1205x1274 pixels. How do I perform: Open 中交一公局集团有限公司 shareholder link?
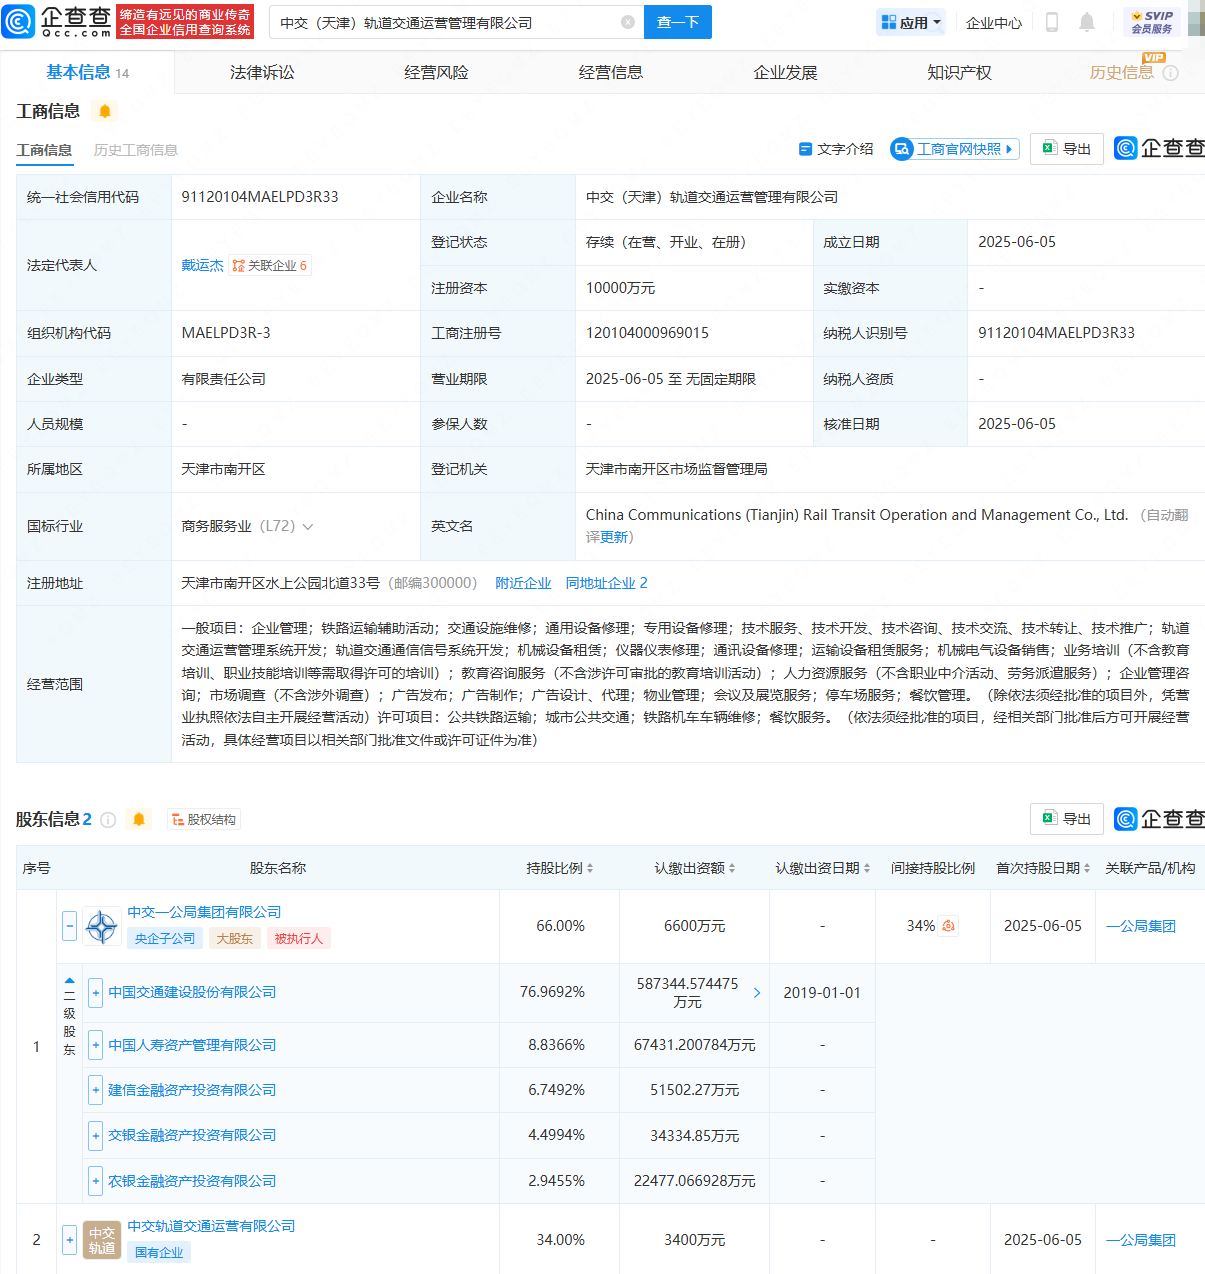[x=204, y=912]
